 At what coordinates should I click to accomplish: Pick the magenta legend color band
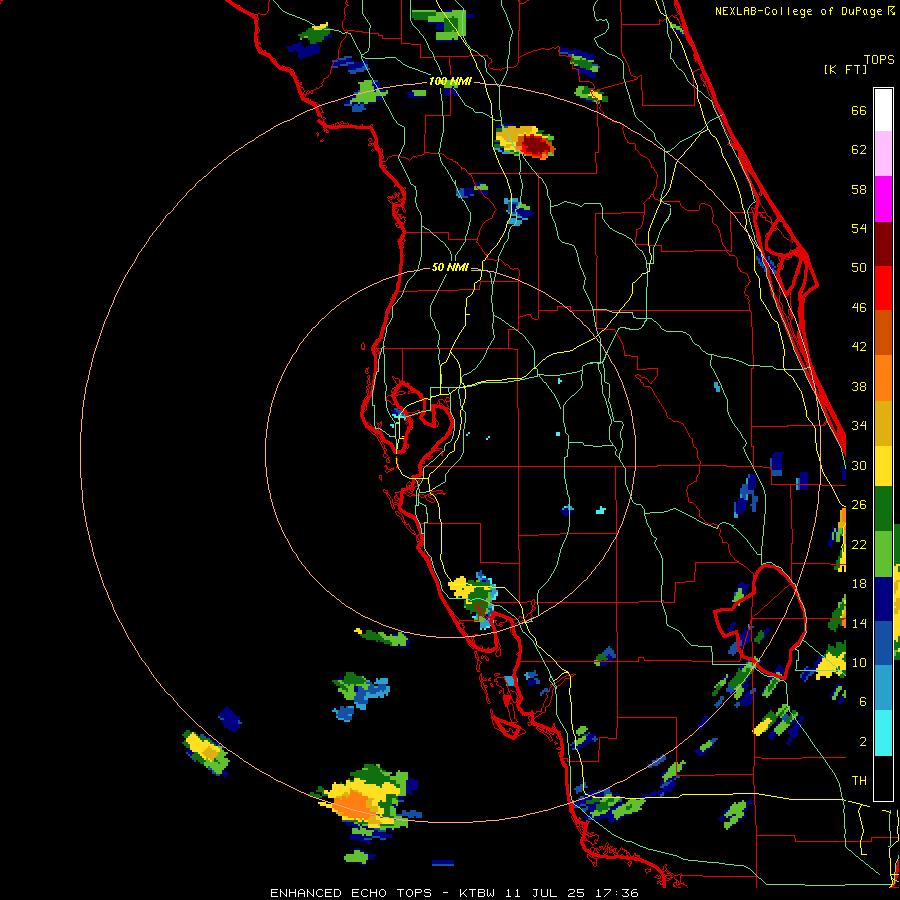883,199
